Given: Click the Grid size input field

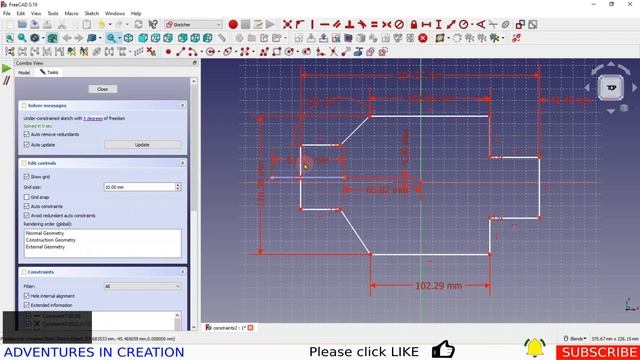Looking at the screenshot, I should (x=139, y=187).
